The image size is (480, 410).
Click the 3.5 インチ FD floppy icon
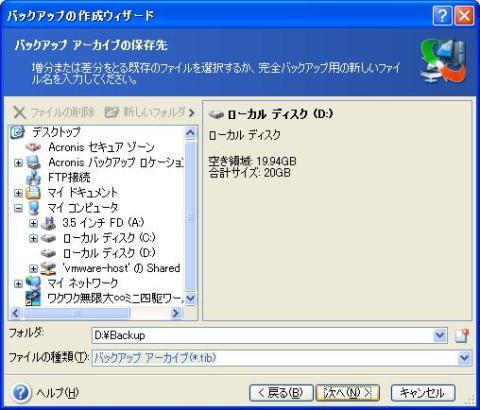click(48, 223)
